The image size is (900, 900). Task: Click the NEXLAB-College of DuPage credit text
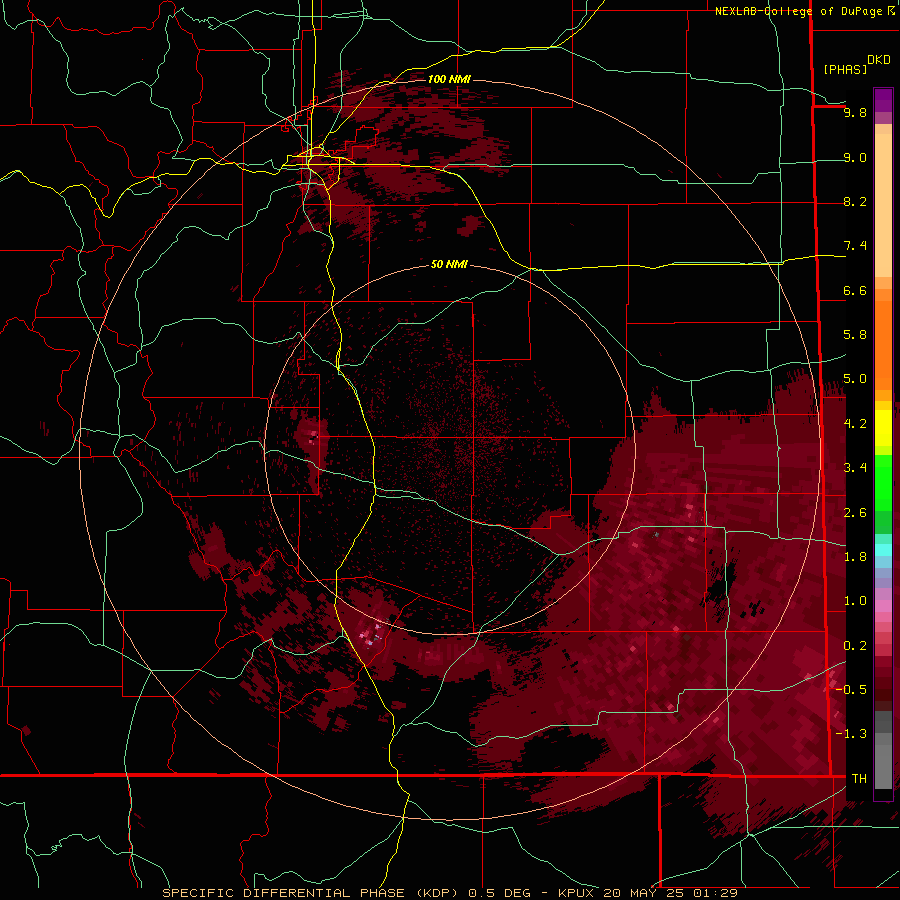pyautogui.click(x=799, y=11)
